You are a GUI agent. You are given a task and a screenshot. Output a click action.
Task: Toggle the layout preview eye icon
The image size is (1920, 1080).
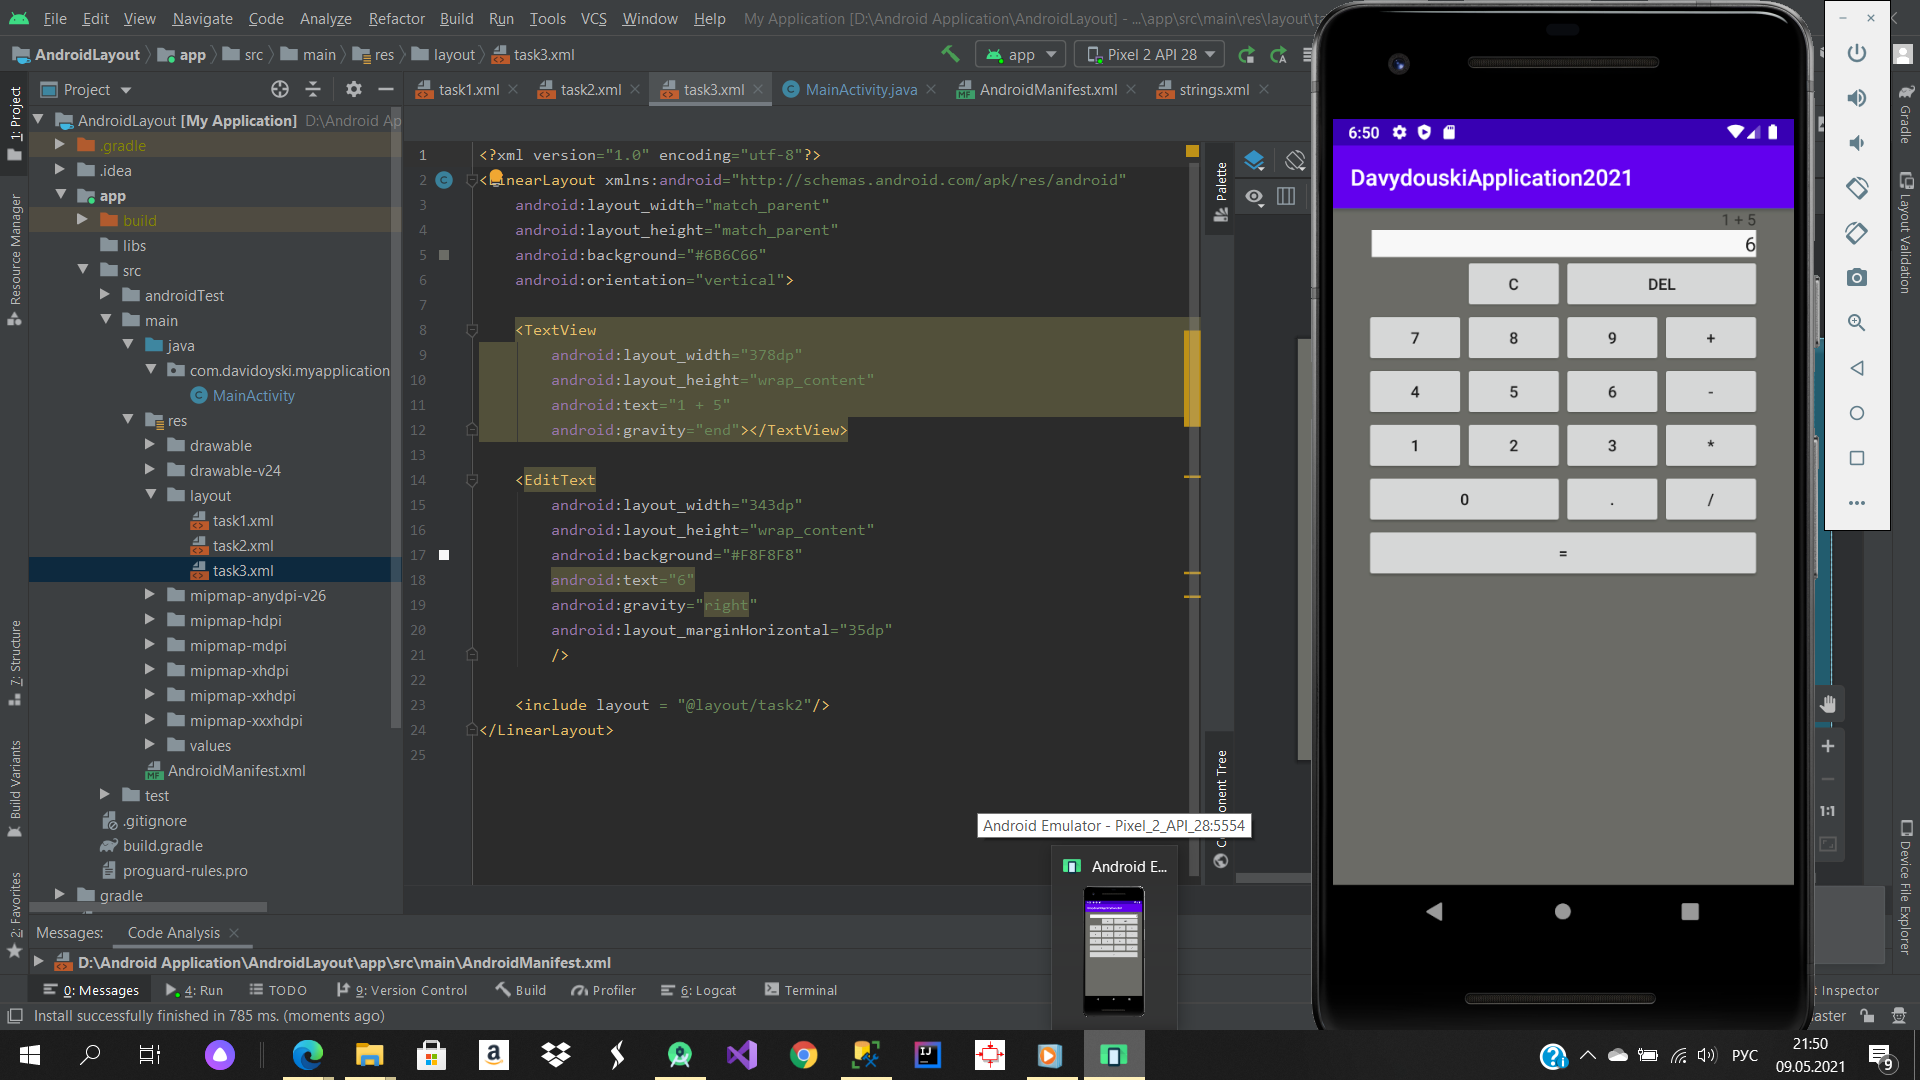point(1254,196)
